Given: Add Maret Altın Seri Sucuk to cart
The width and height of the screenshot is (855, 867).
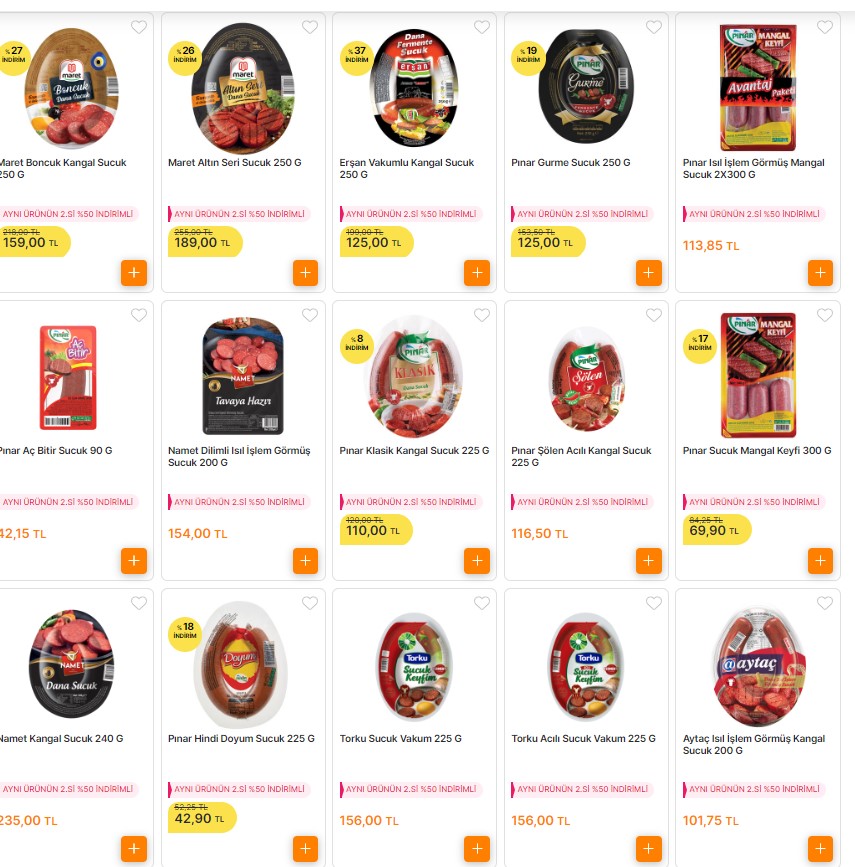Looking at the screenshot, I should pos(305,273).
